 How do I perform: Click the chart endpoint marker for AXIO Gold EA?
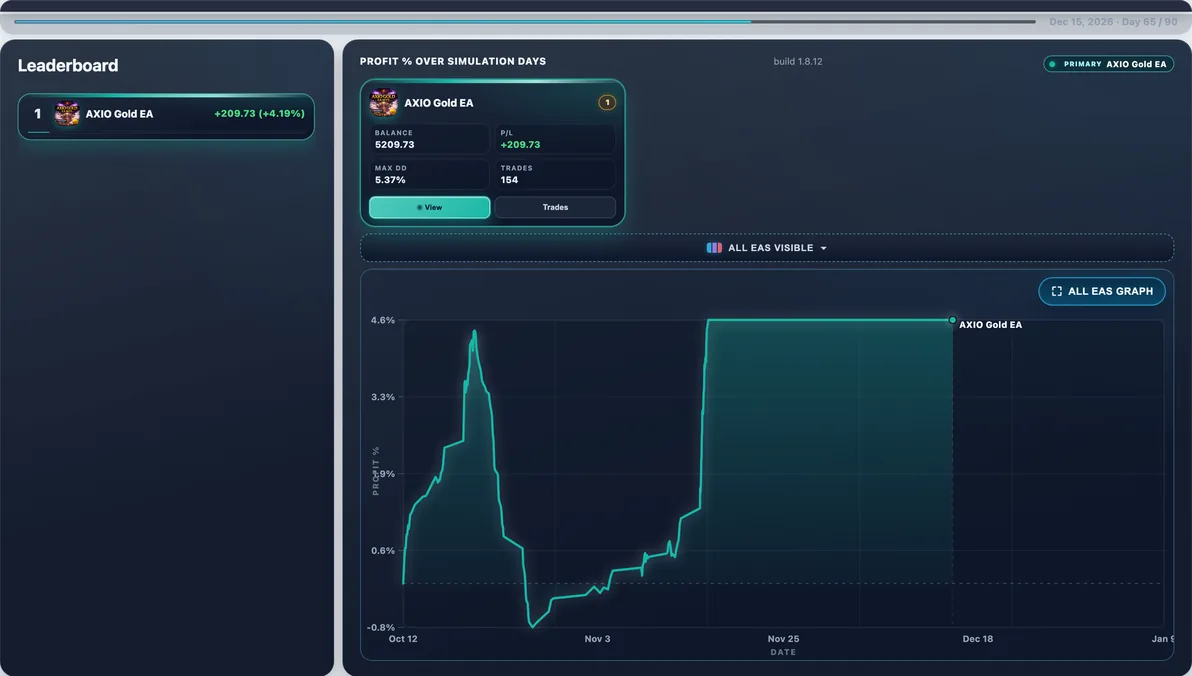point(953,320)
